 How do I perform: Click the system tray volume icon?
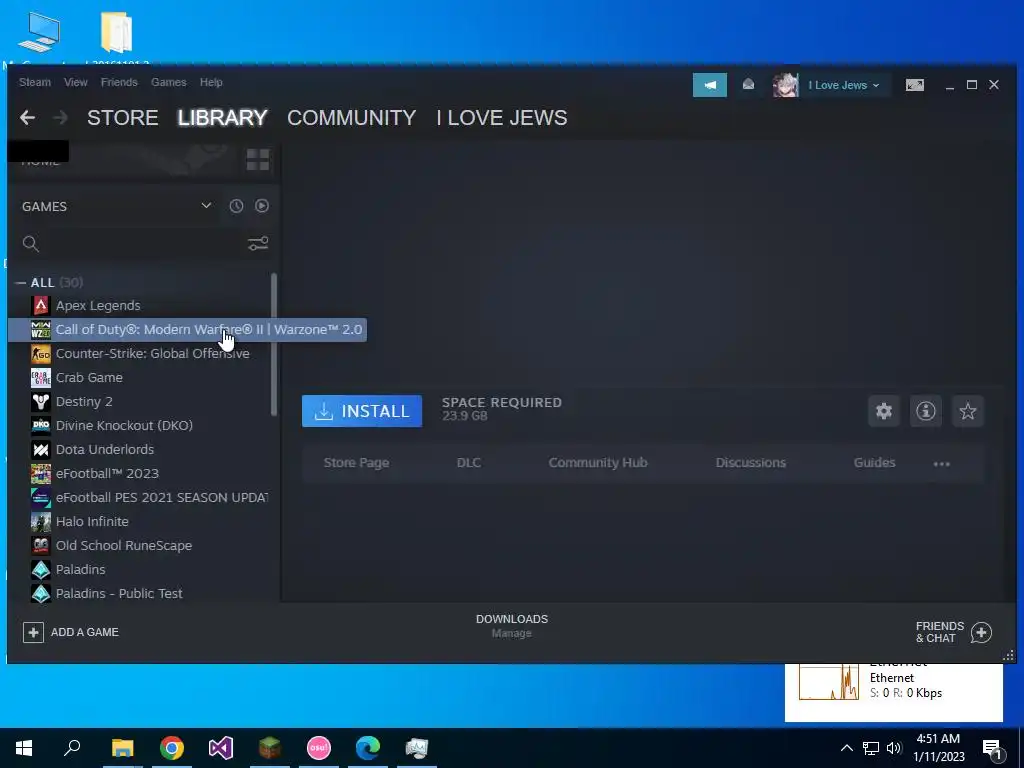894,748
